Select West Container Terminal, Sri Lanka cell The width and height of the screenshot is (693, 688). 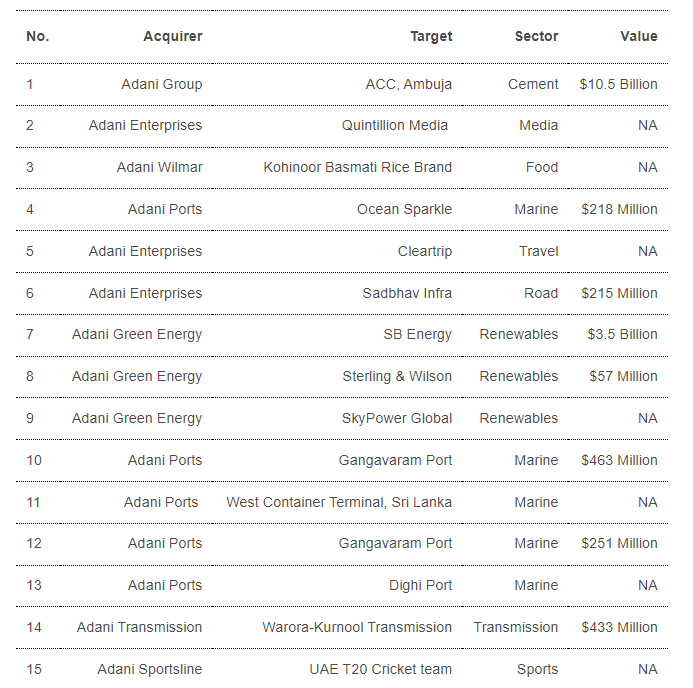pos(339,502)
